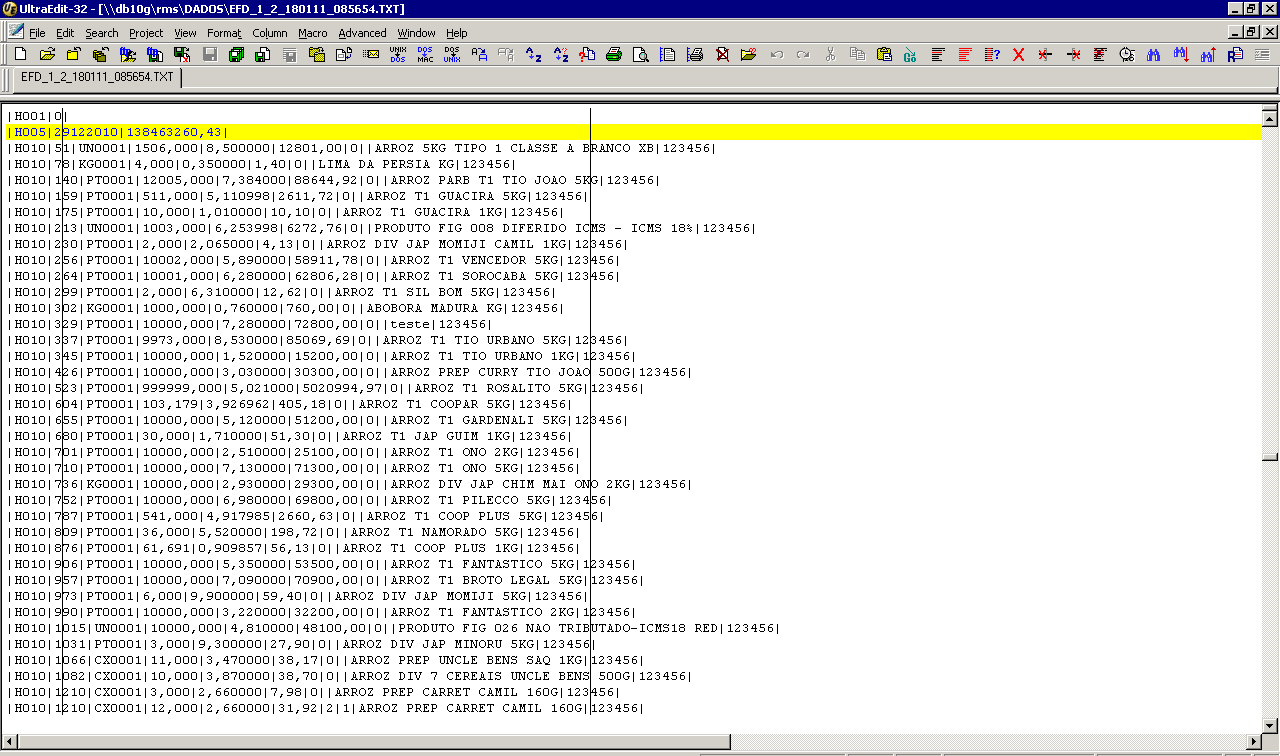Click the Insert Date/Time clock icon
1280x756 pixels.
pos(1127,54)
